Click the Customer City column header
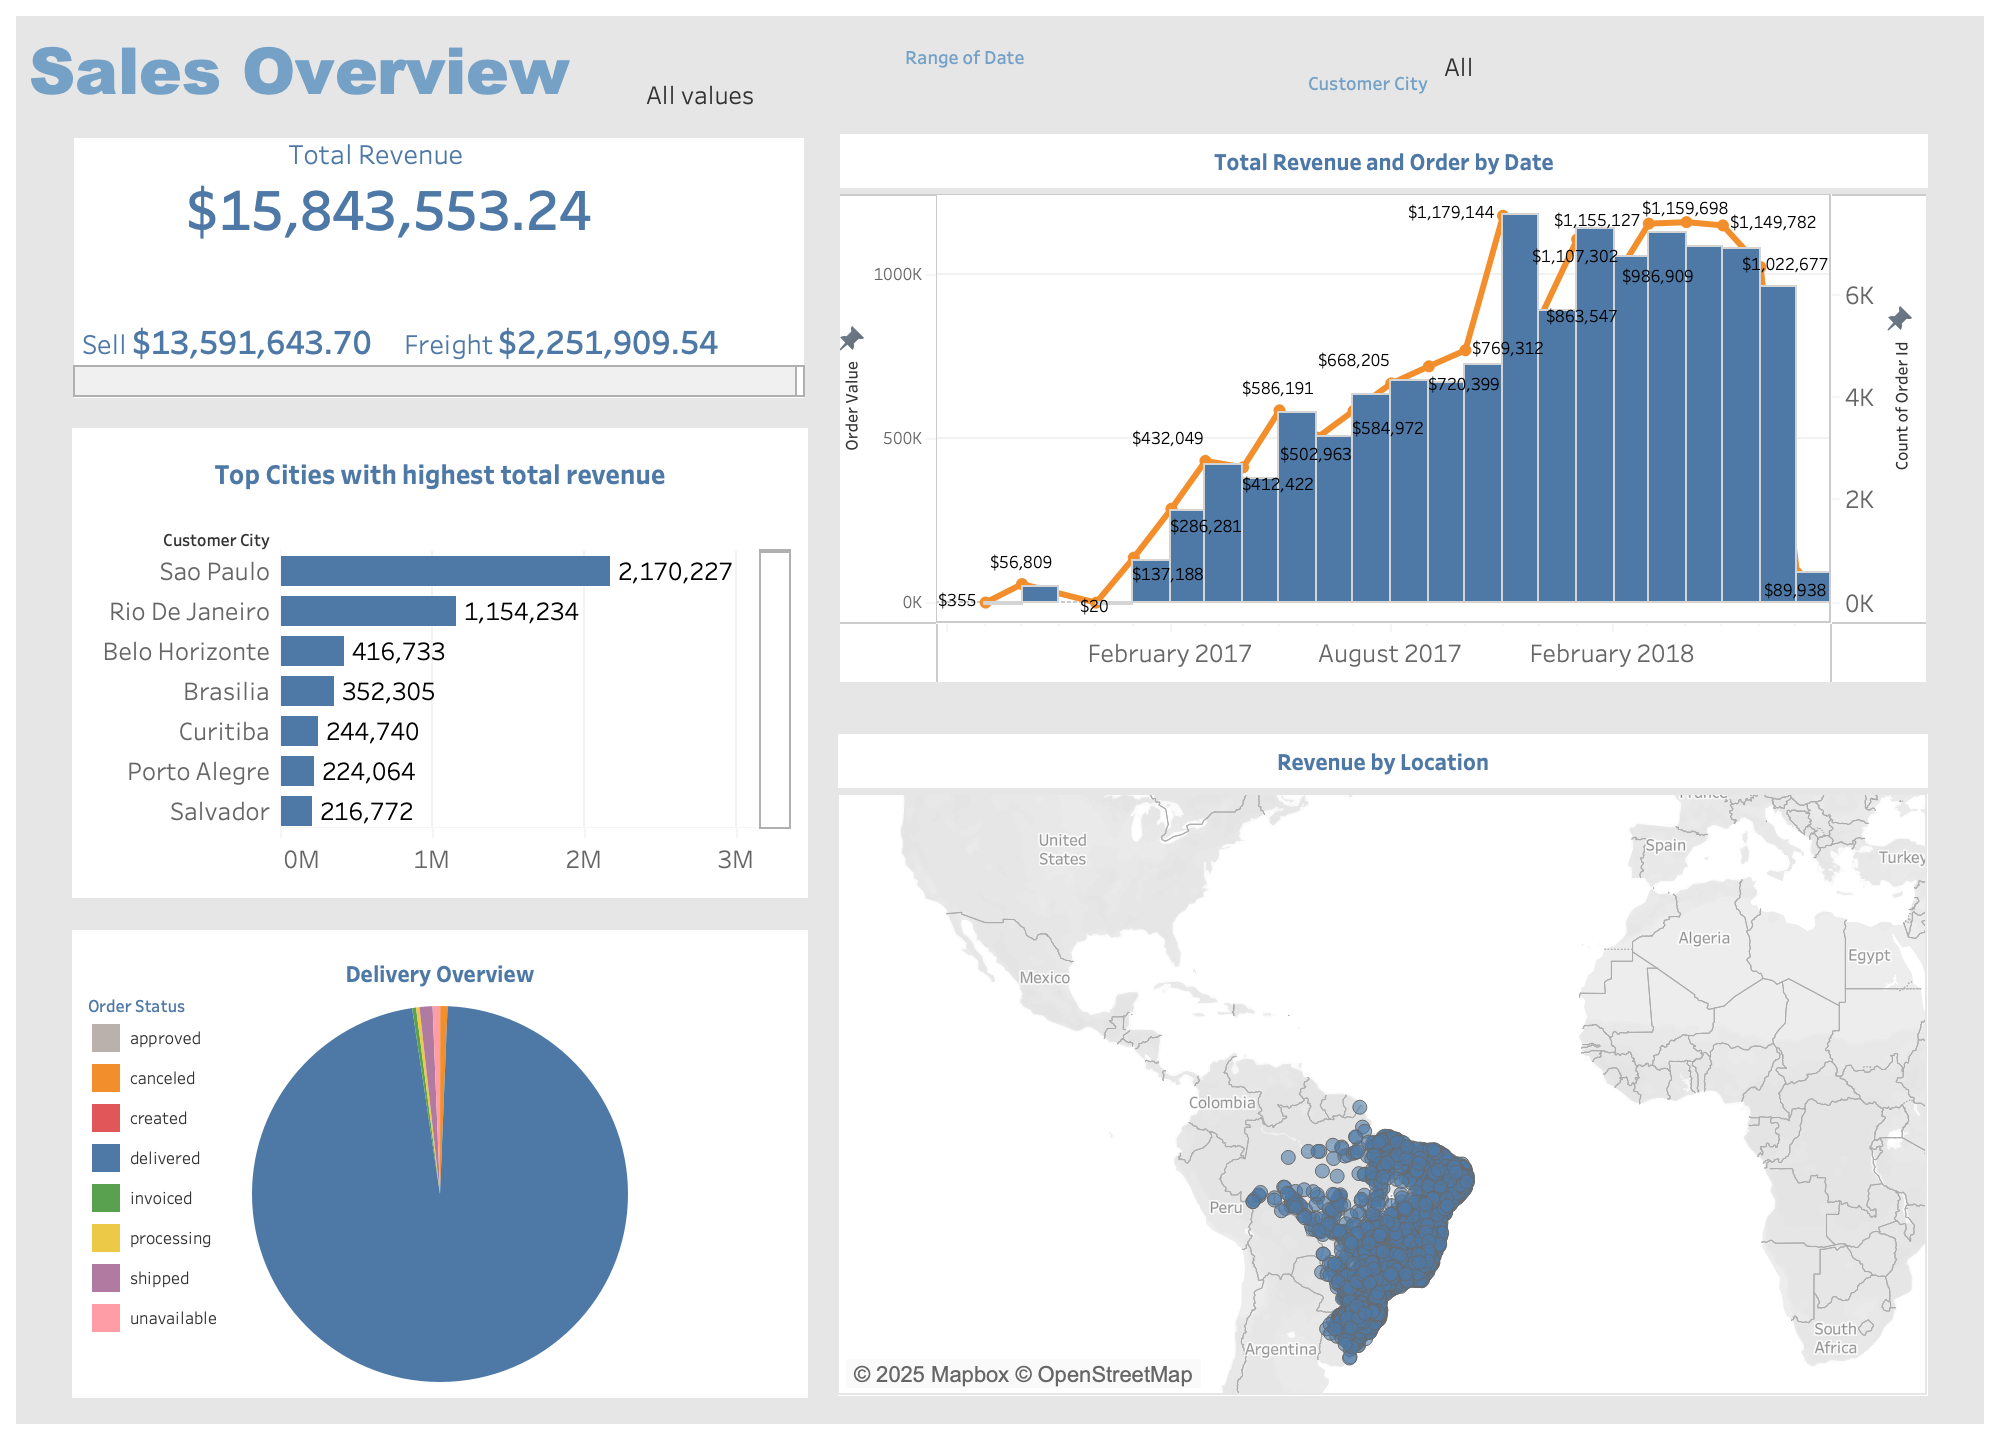This screenshot has width=2000, height=1440. tap(216, 540)
